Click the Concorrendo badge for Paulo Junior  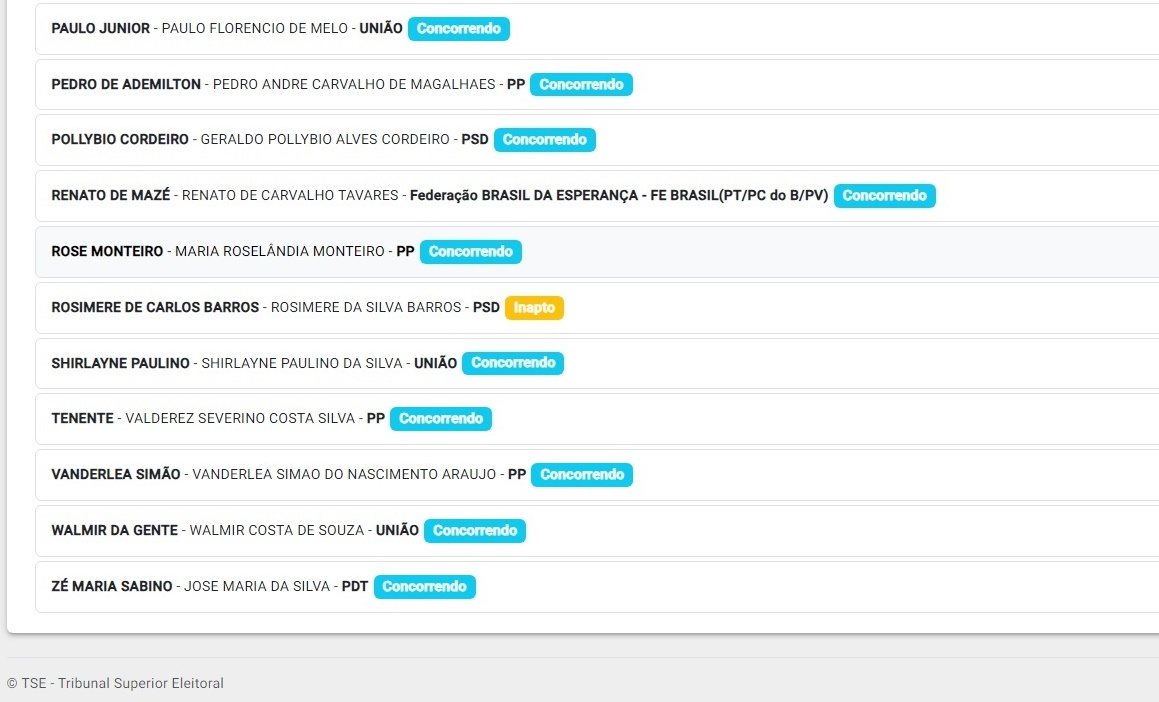coord(458,29)
